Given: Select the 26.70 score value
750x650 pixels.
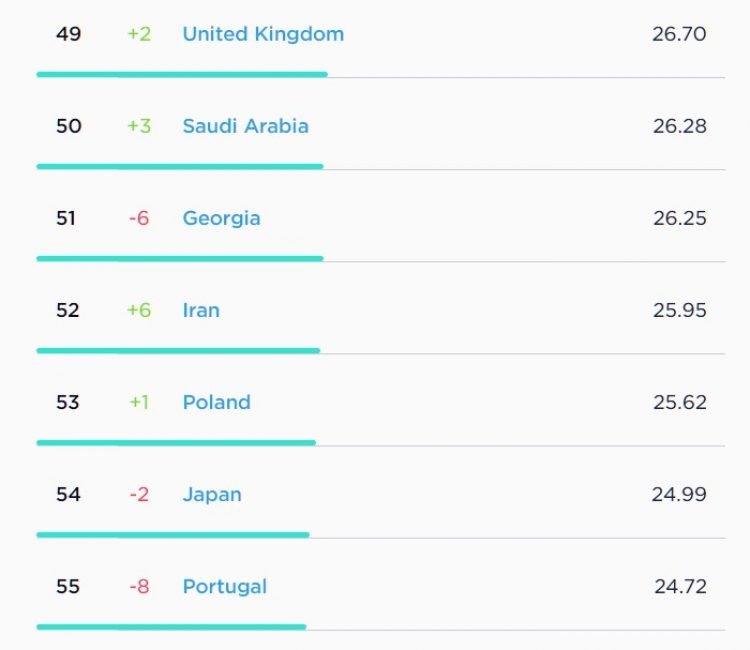Looking at the screenshot, I should 679,34.
